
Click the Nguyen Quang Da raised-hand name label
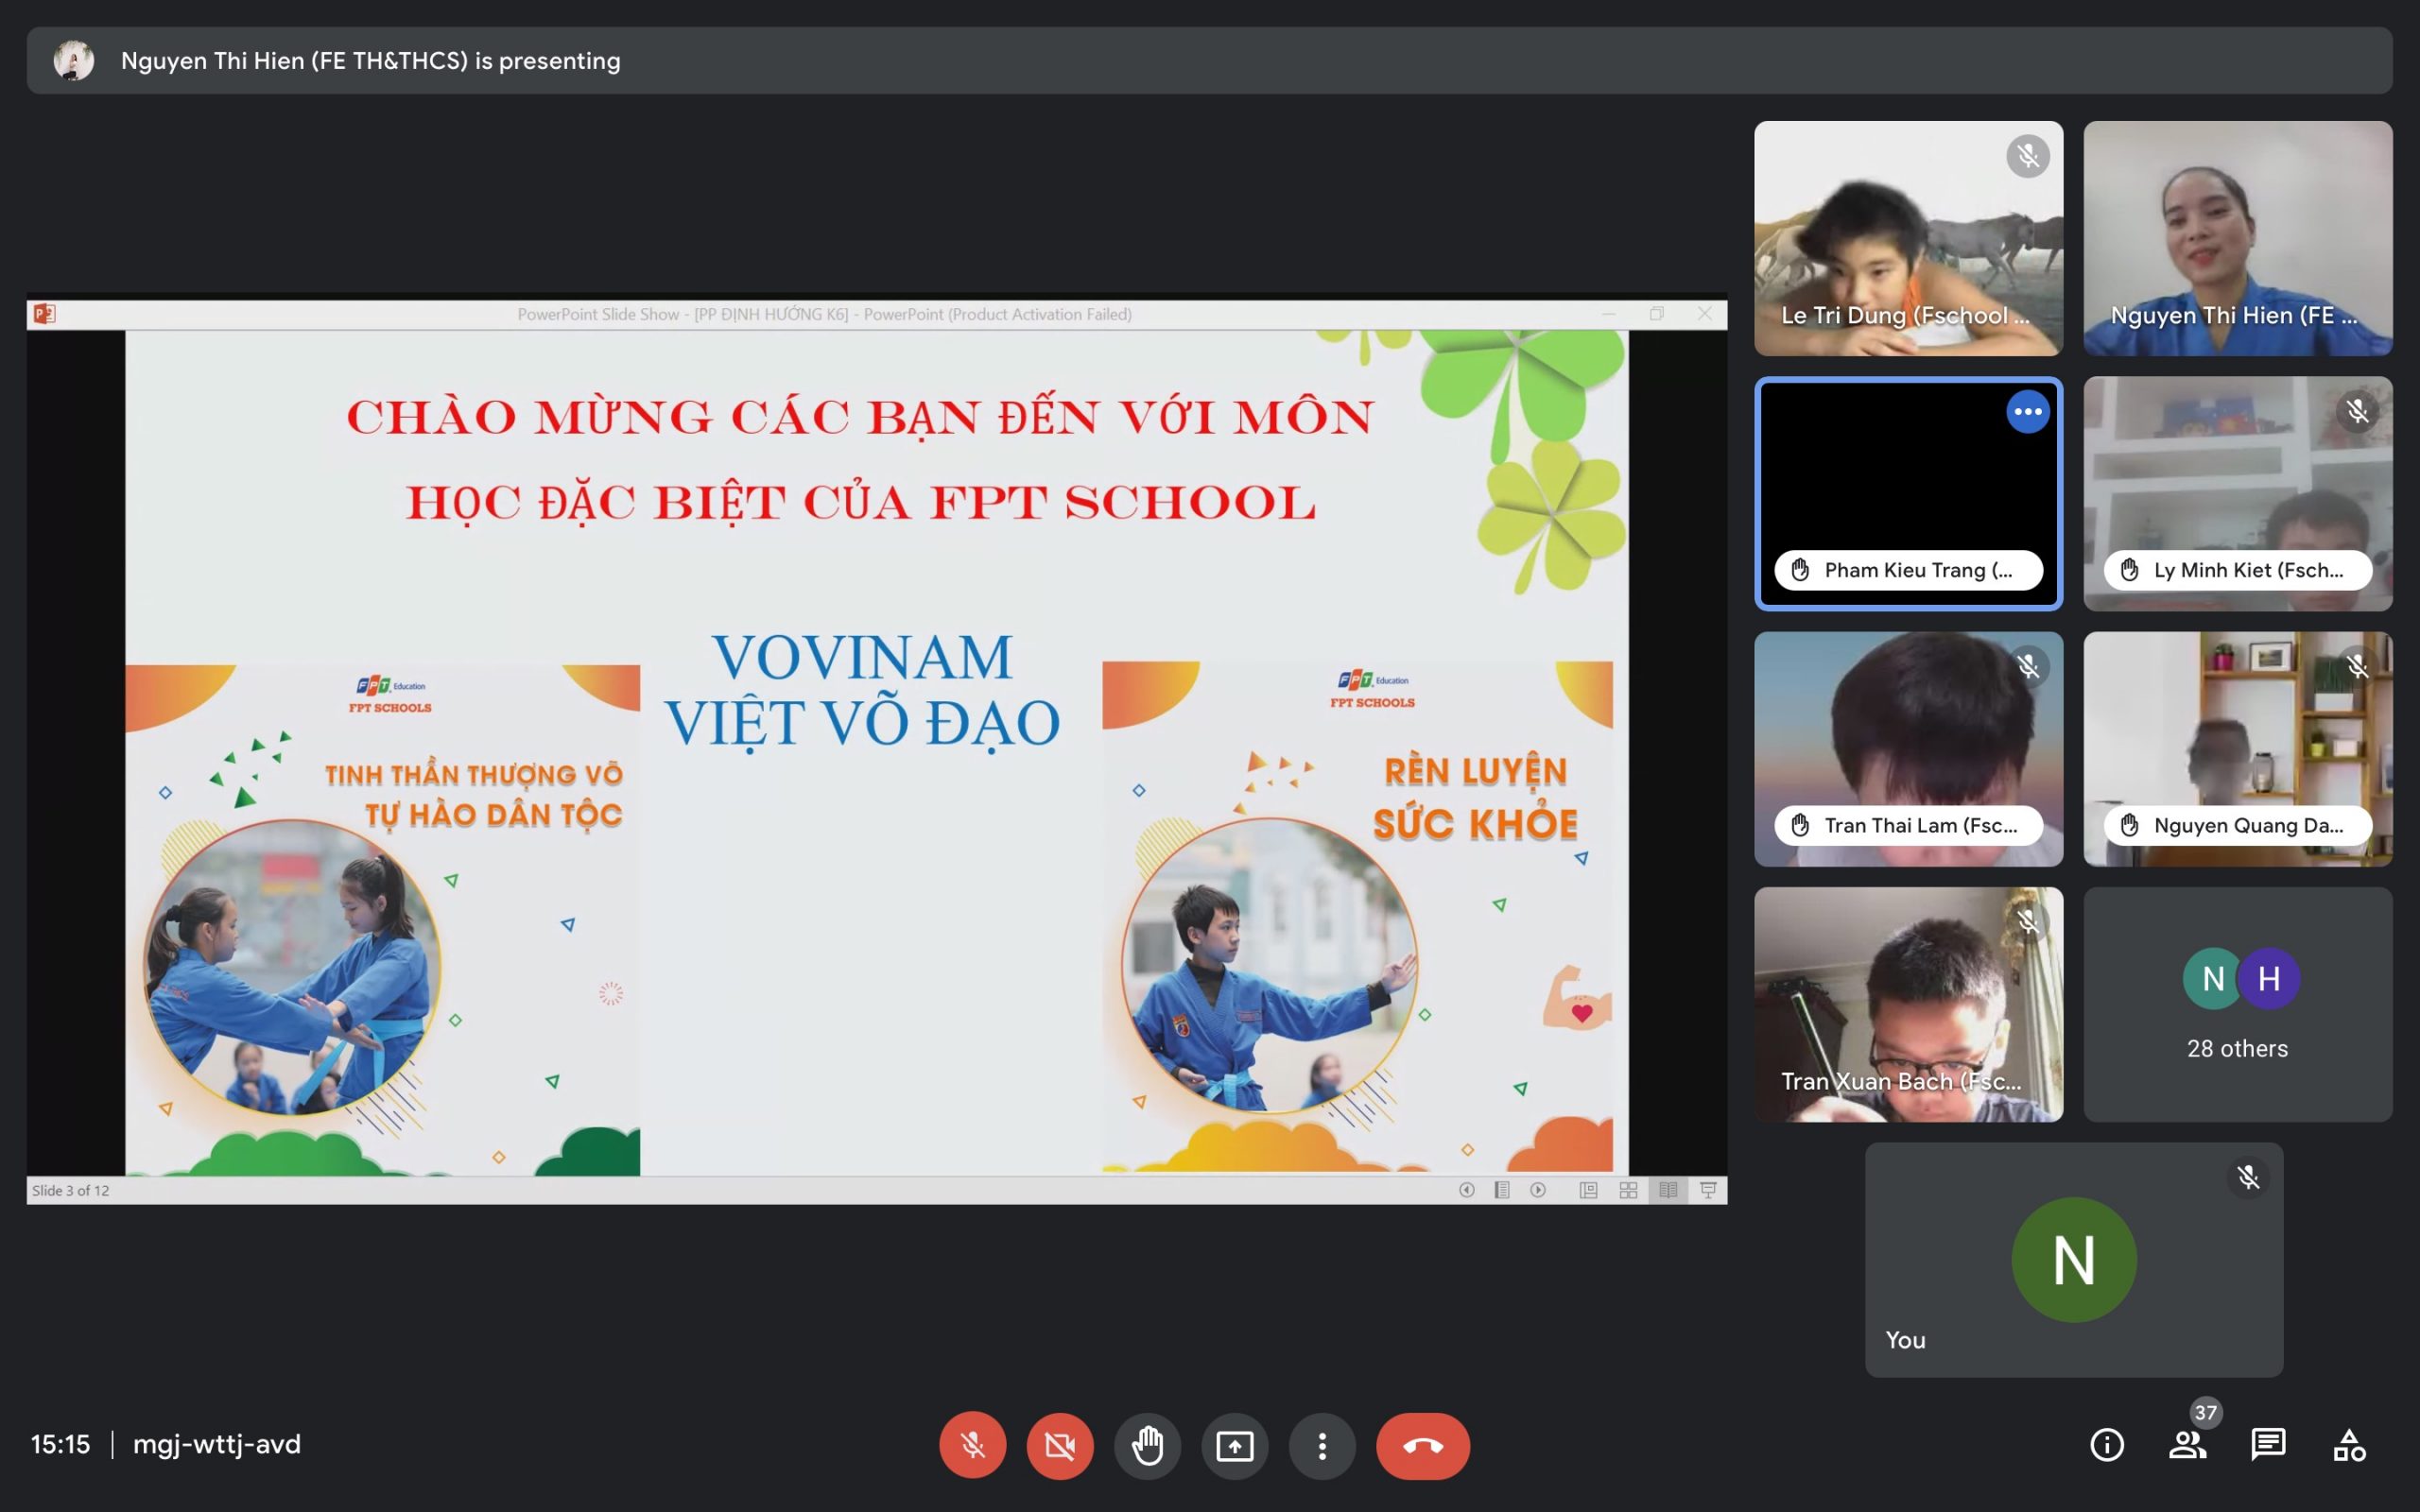2238,825
